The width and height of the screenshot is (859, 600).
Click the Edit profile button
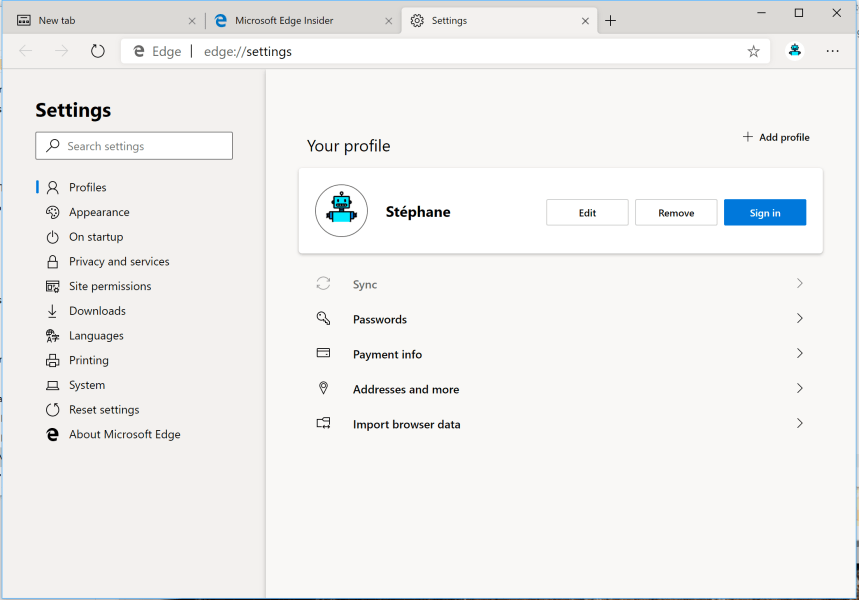(x=587, y=212)
